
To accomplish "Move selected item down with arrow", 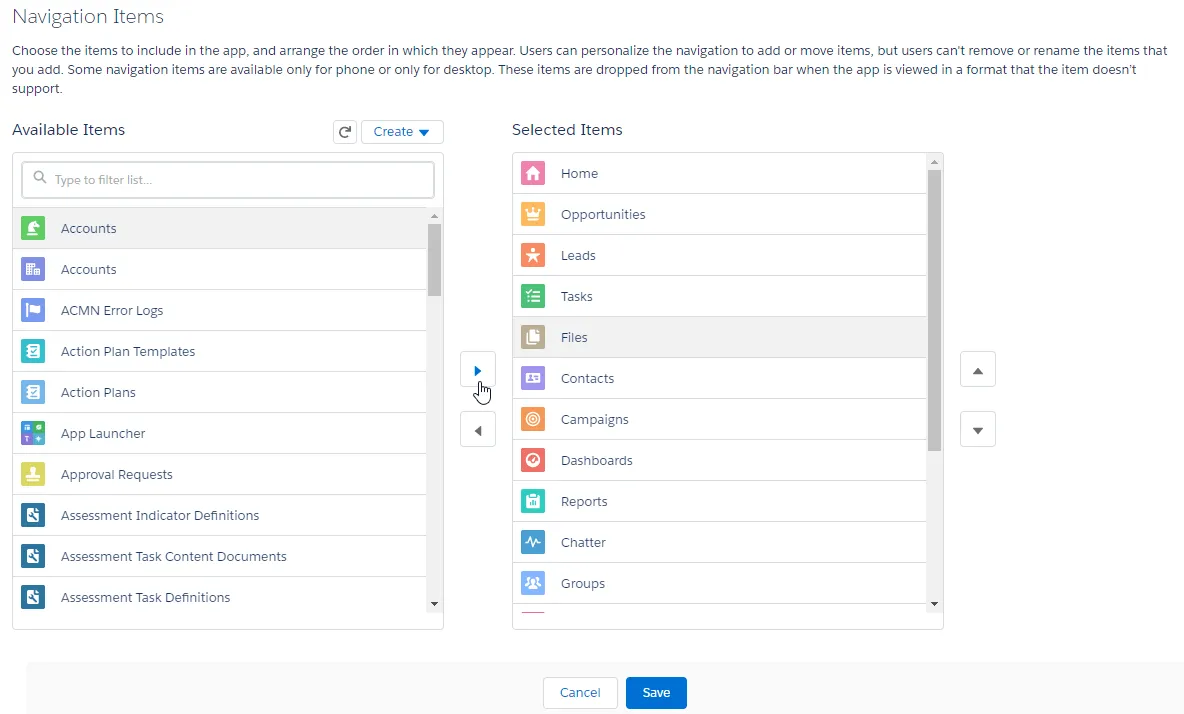I will coord(977,430).
